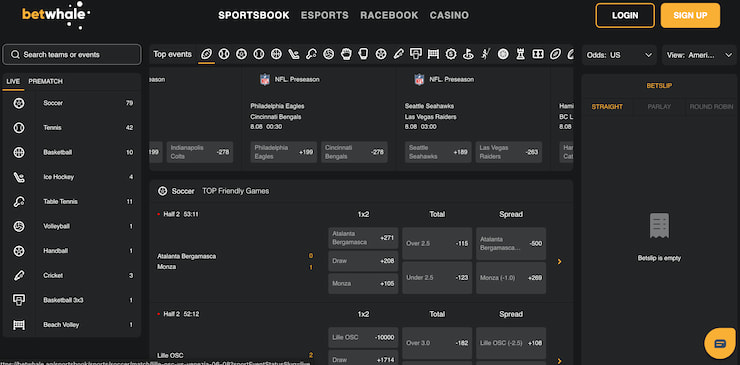
Task: Select the American football icon in sports bar
Action: (x=206, y=54)
